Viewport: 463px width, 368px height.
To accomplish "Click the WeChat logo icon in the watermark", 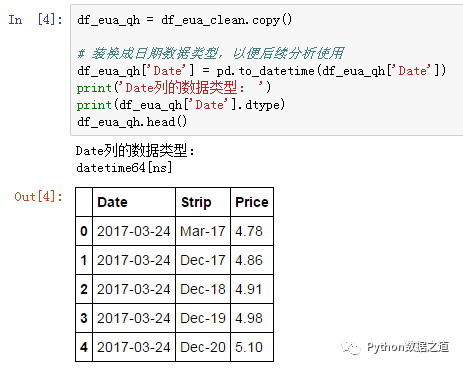I will 351,348.
